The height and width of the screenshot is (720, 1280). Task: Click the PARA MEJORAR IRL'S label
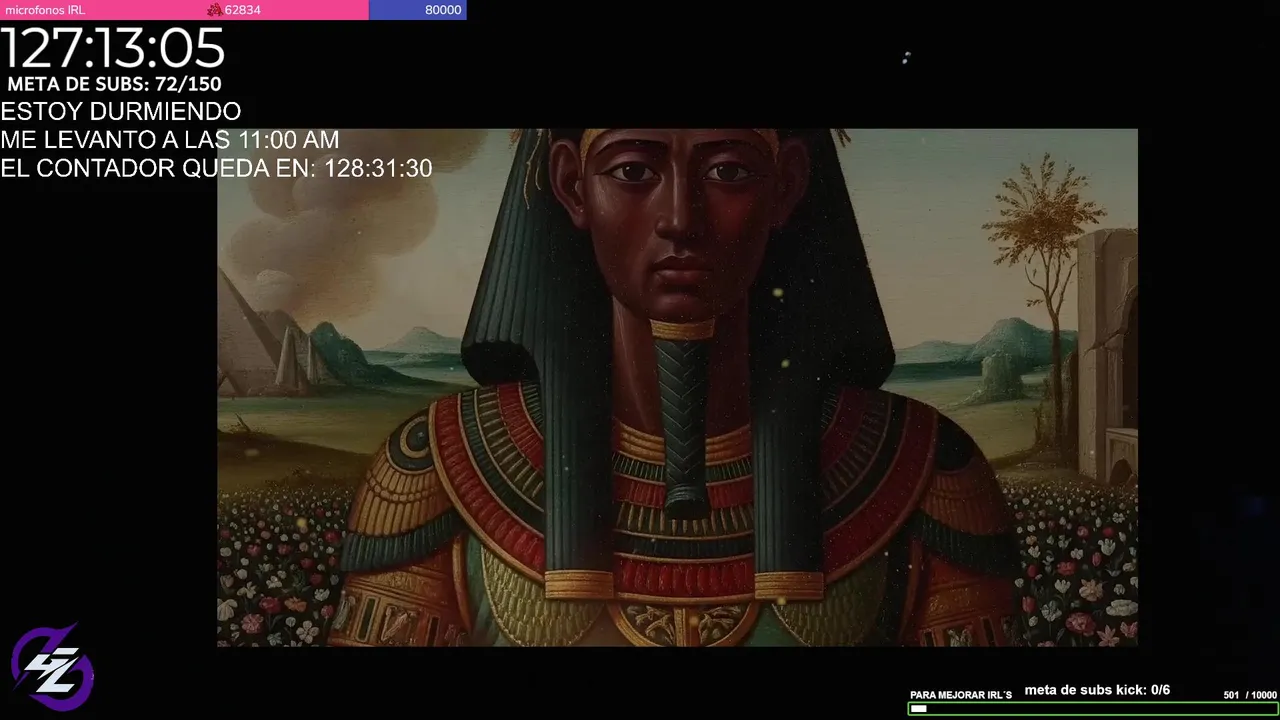point(961,695)
